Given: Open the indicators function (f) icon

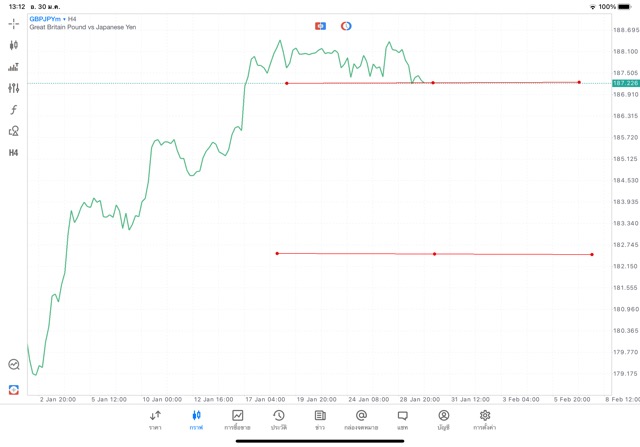Looking at the screenshot, I should (13, 109).
